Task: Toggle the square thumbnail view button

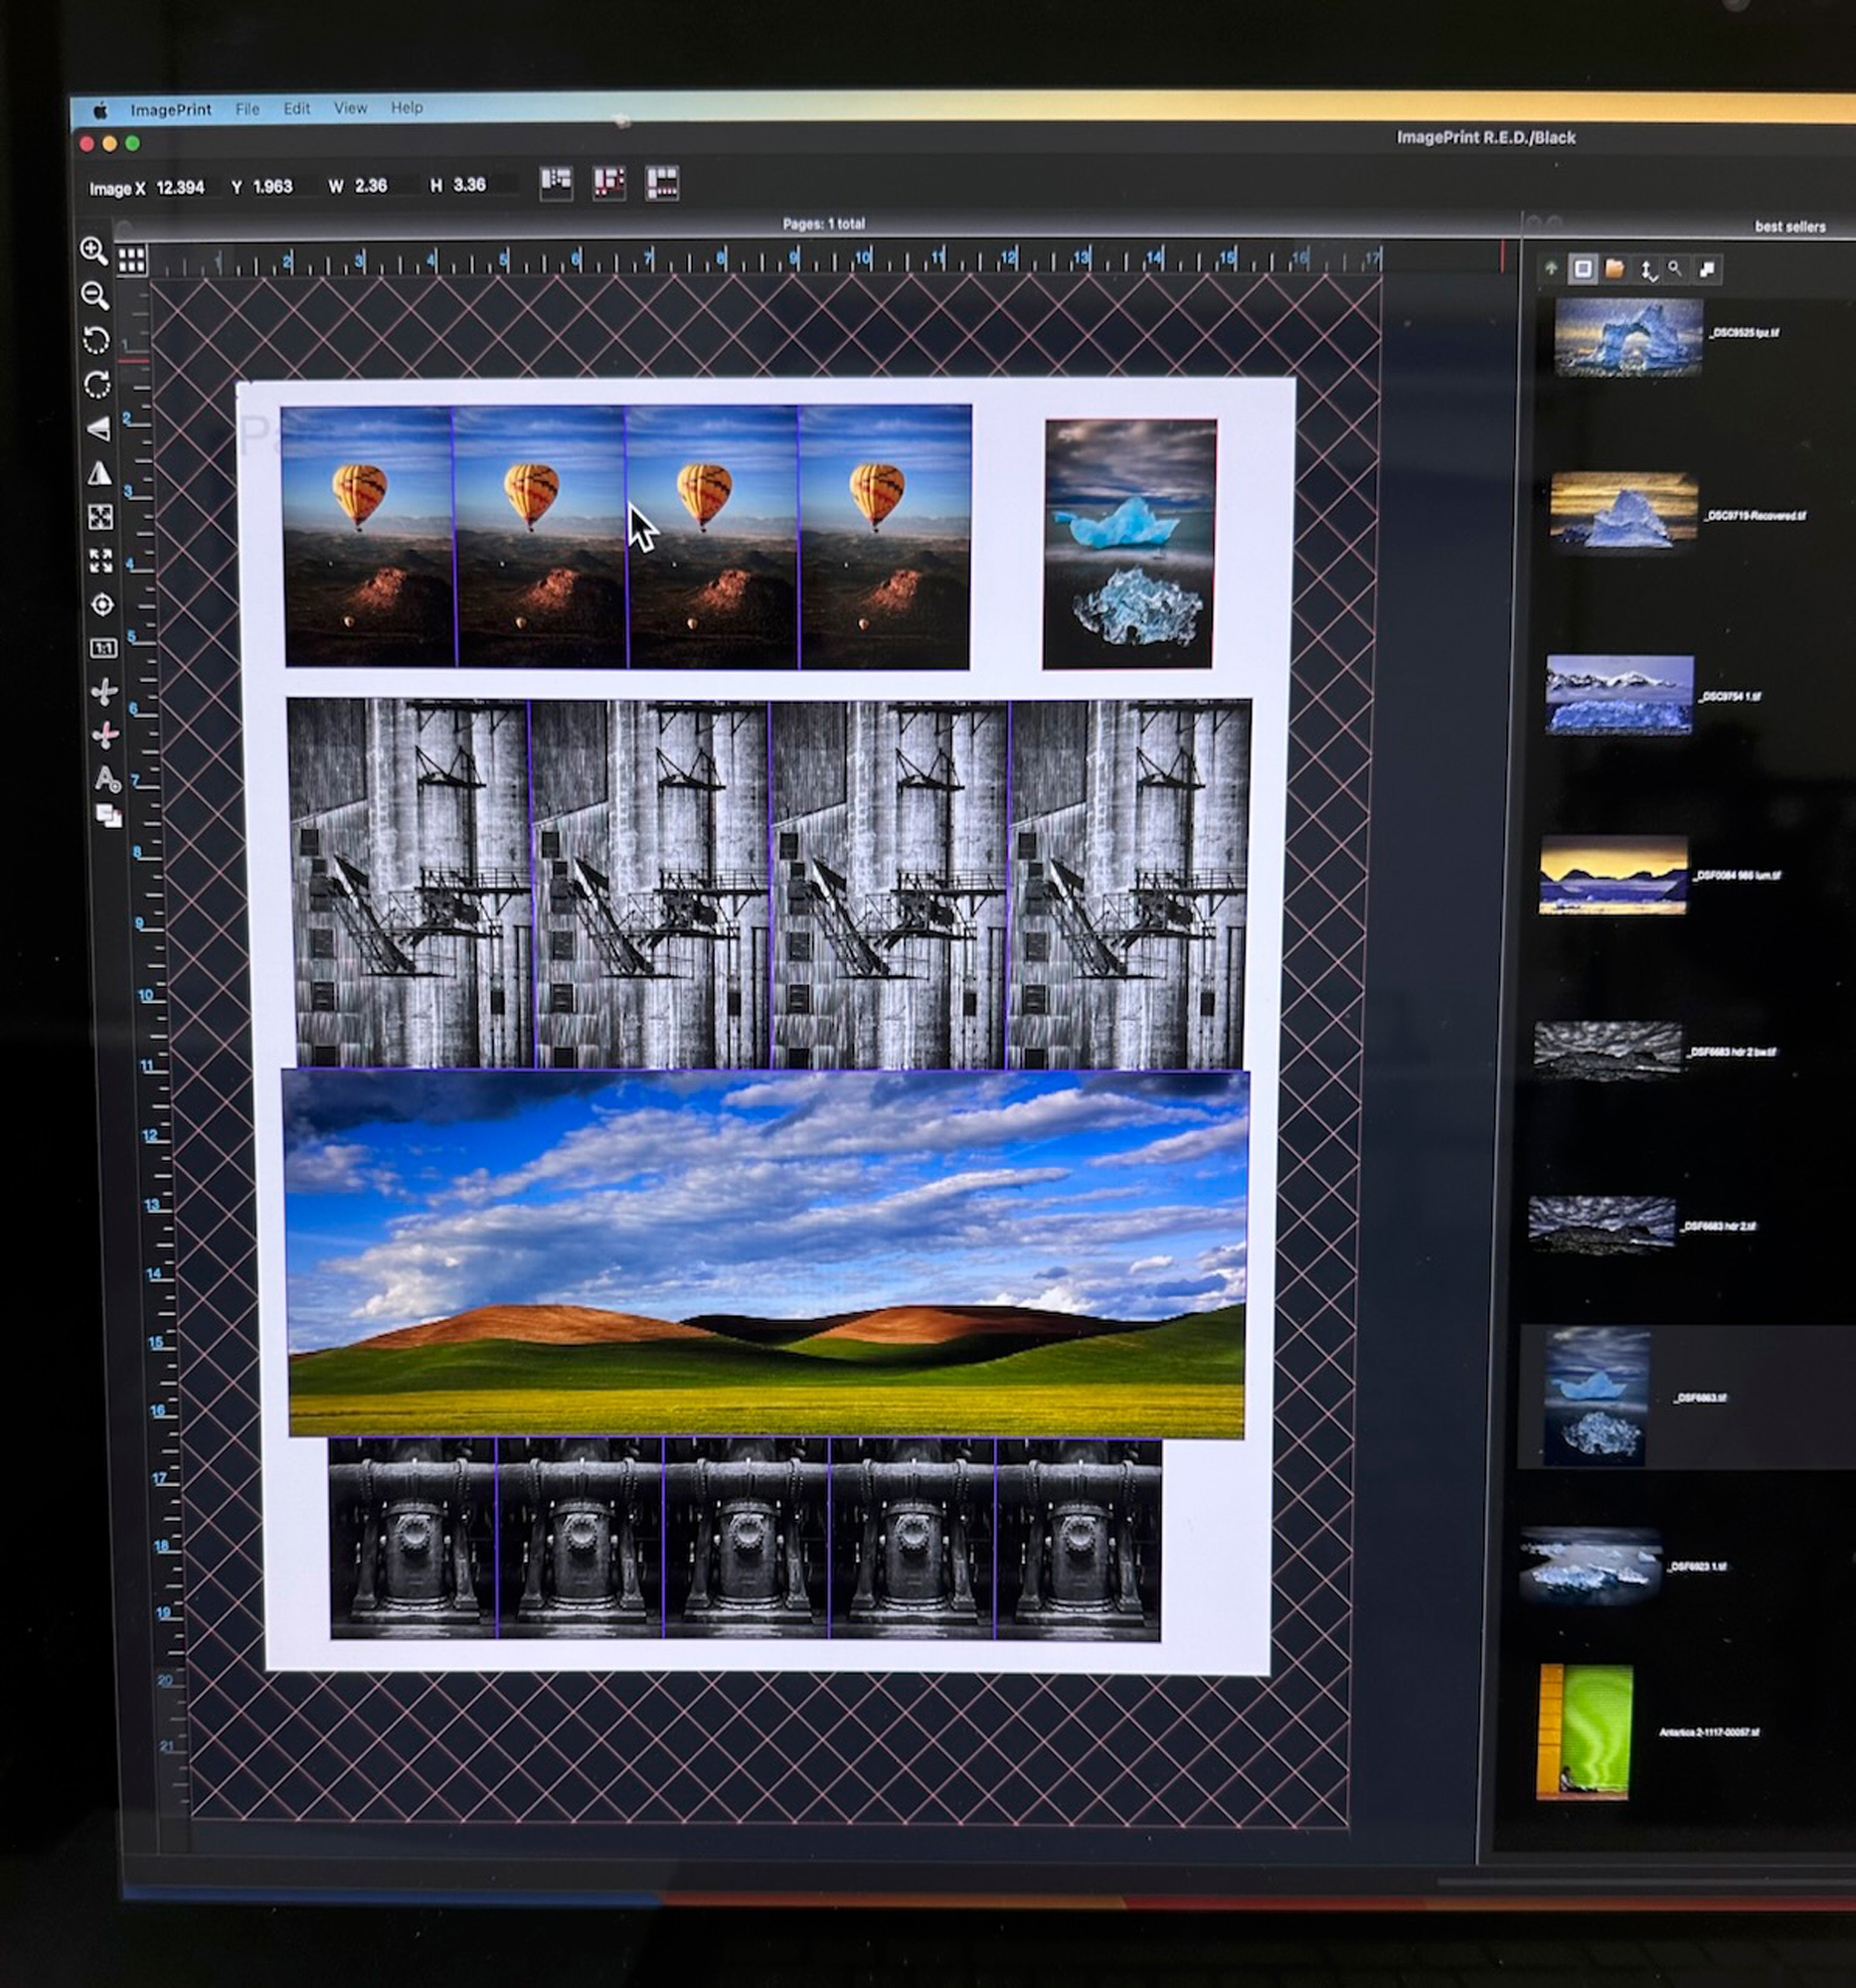Action: point(1583,269)
